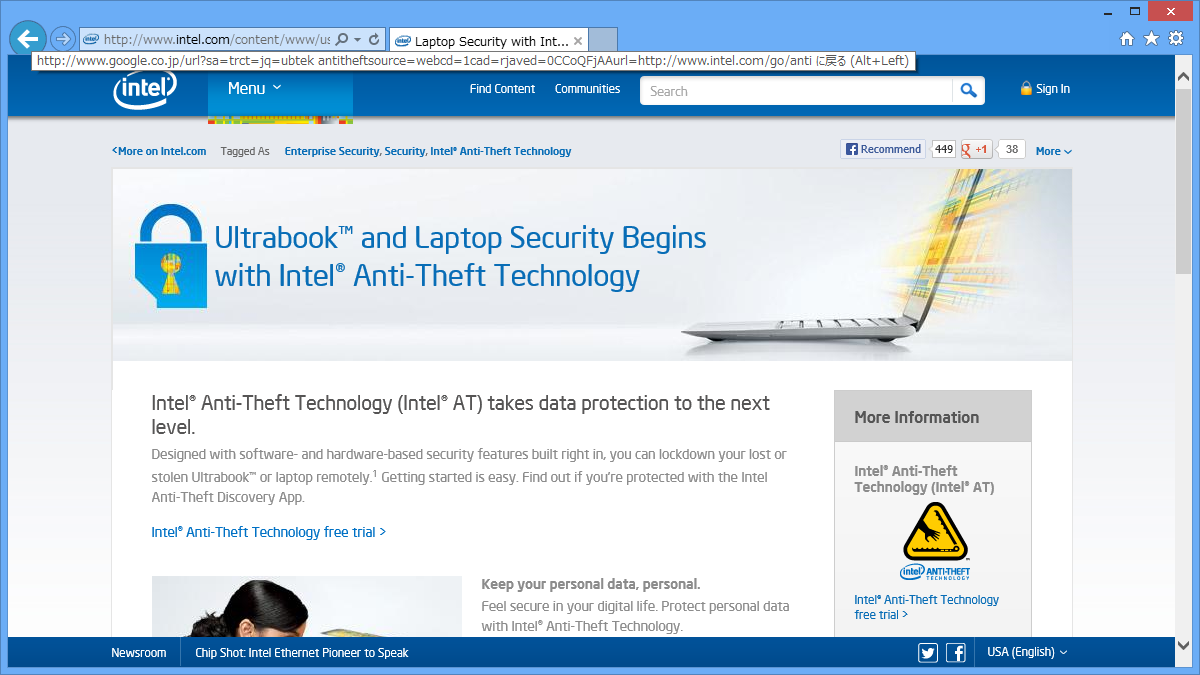Image resolution: width=1200 pixels, height=675 pixels.
Task: Open the Communities menu item
Action: coord(588,89)
